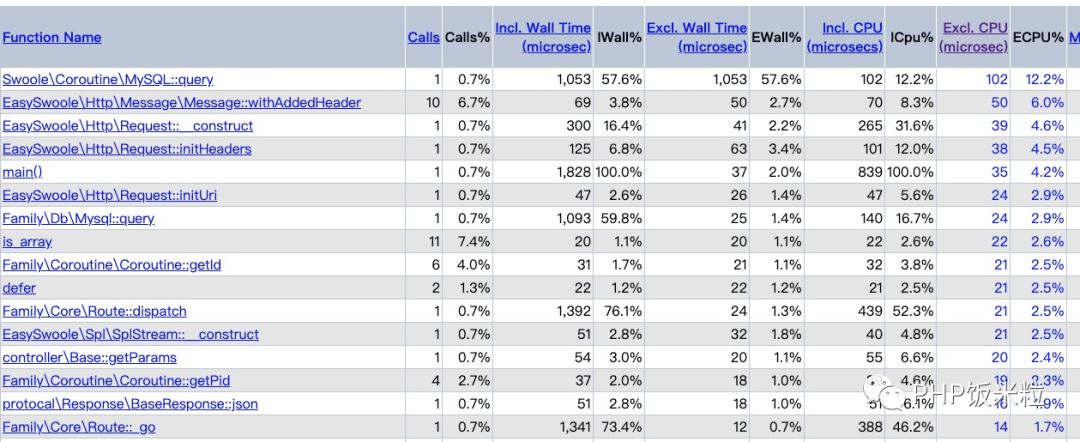Open SplStream::__construct function link
Viewport: 1080px width, 442px height.
click(130, 334)
